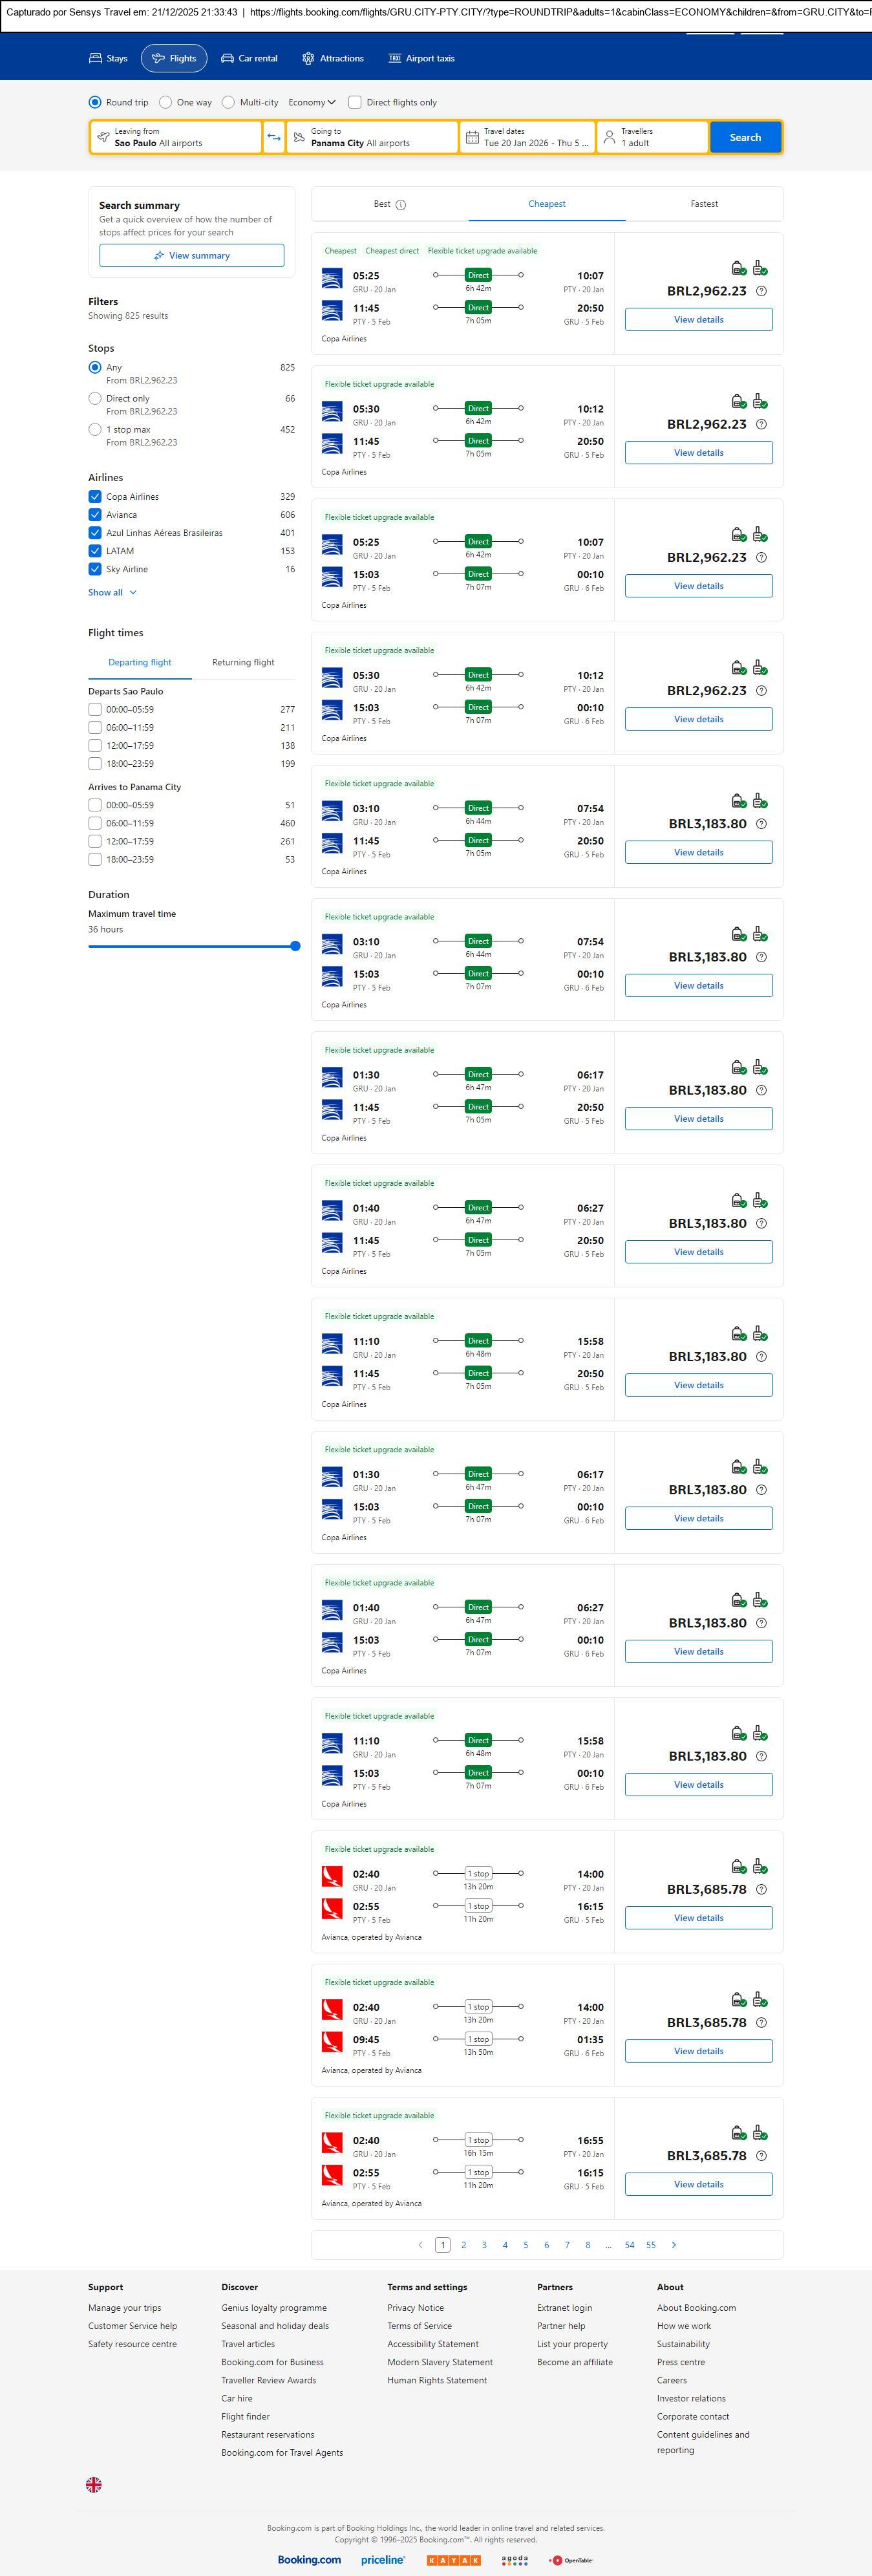Switch to the Returning flight tab
The image size is (872, 2576).
243,662
